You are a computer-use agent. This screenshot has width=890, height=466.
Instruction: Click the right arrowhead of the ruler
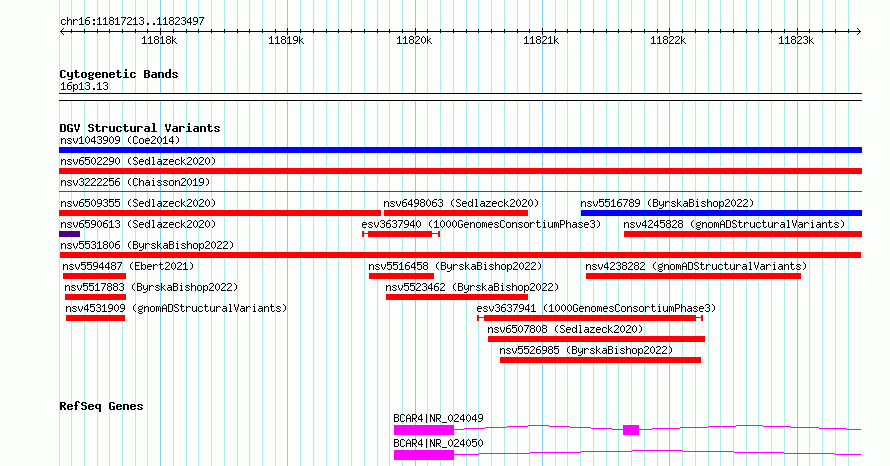(858, 32)
